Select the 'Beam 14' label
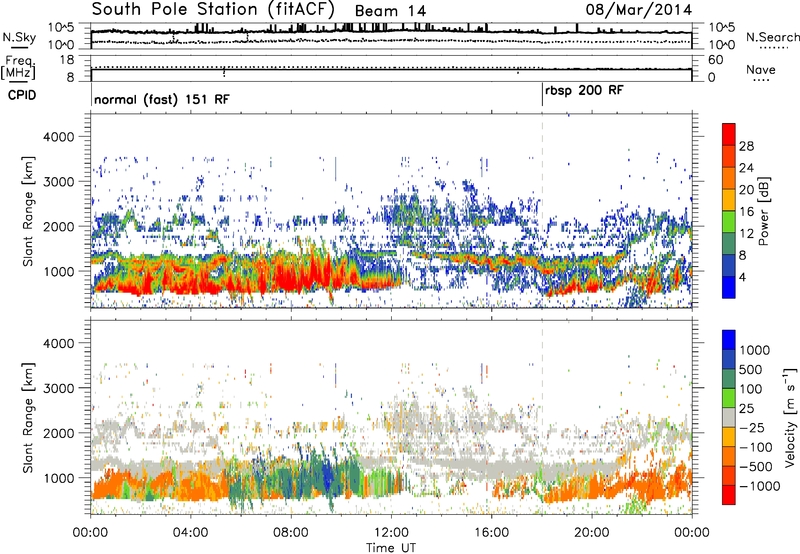Screen dimensions: 800x554 (390, 11)
